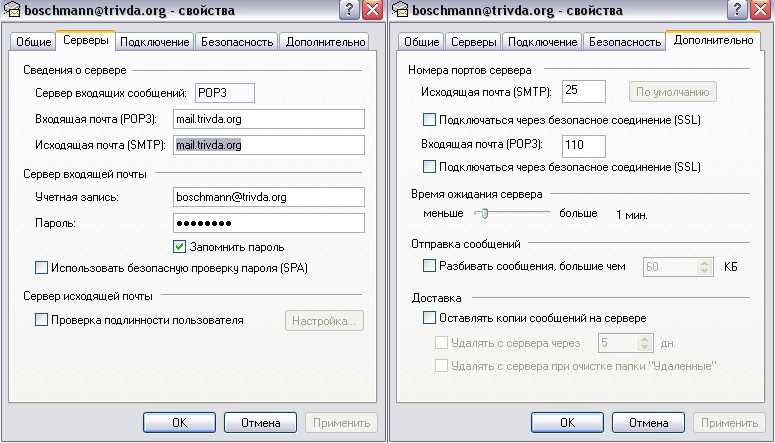Screen dimensions: 775x443
Task: Click Отмена in the right window
Action: tap(649, 422)
